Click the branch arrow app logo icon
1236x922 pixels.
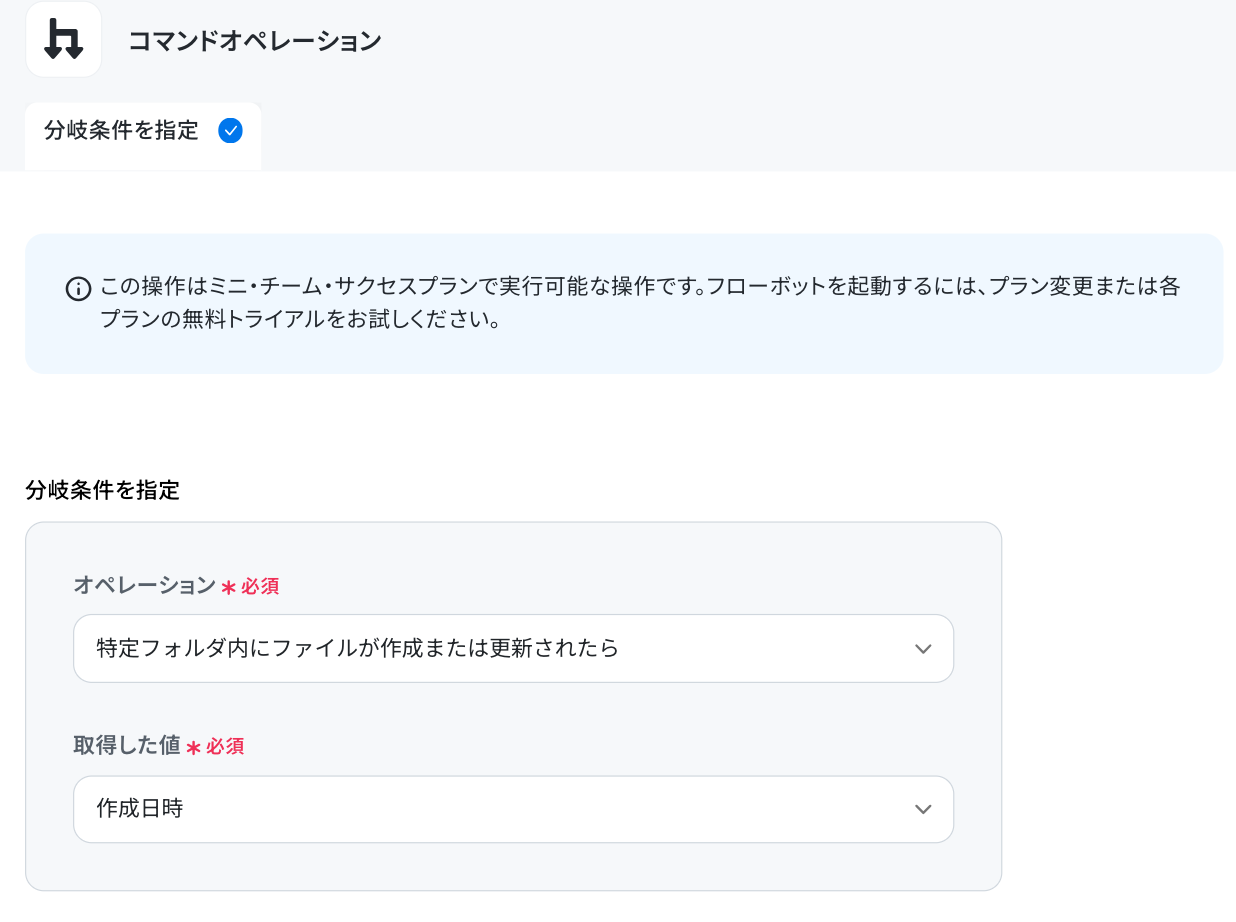(63, 40)
